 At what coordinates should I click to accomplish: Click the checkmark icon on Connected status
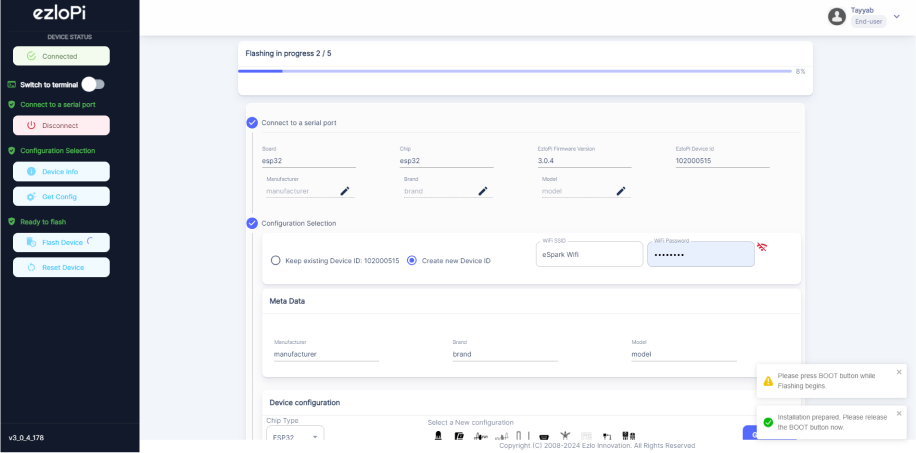coord(32,57)
